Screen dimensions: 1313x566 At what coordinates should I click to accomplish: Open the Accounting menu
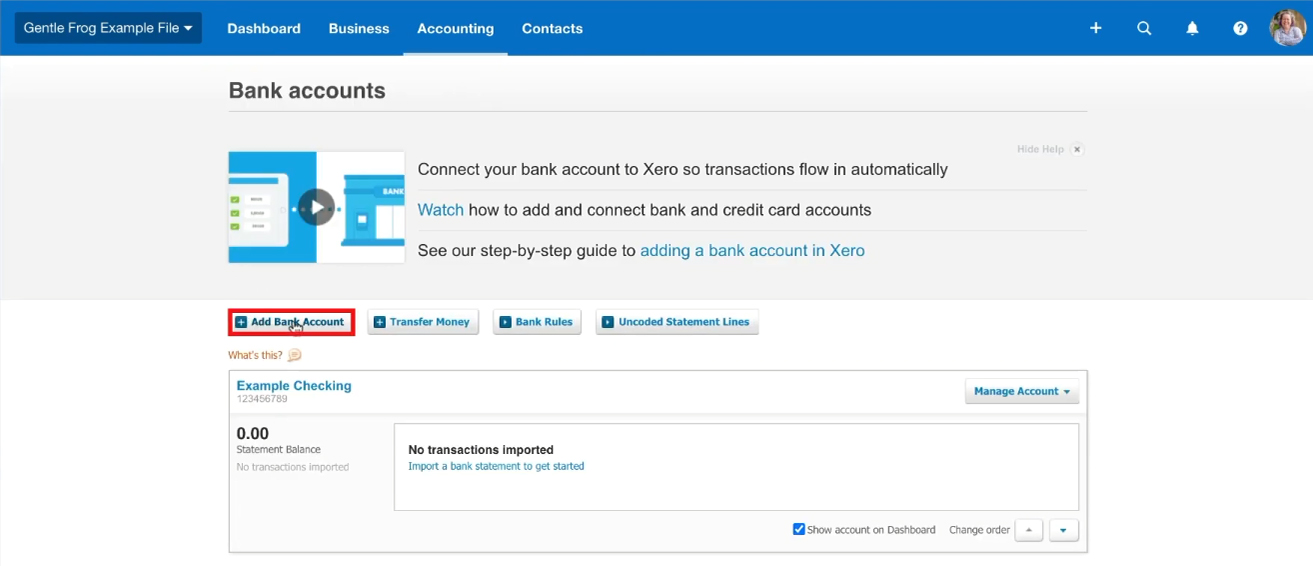455,28
